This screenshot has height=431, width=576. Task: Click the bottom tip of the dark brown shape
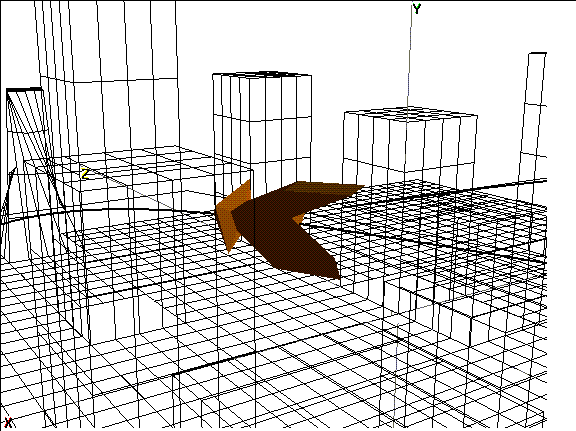(x=336, y=276)
